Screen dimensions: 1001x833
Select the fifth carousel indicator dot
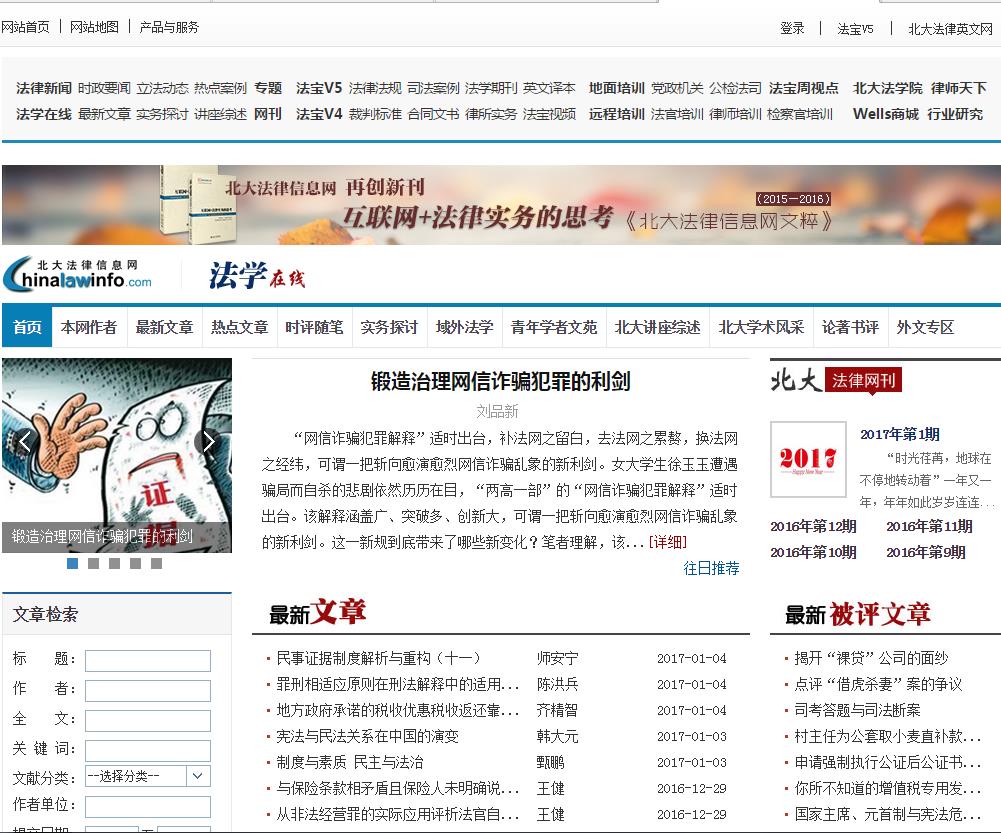156,563
